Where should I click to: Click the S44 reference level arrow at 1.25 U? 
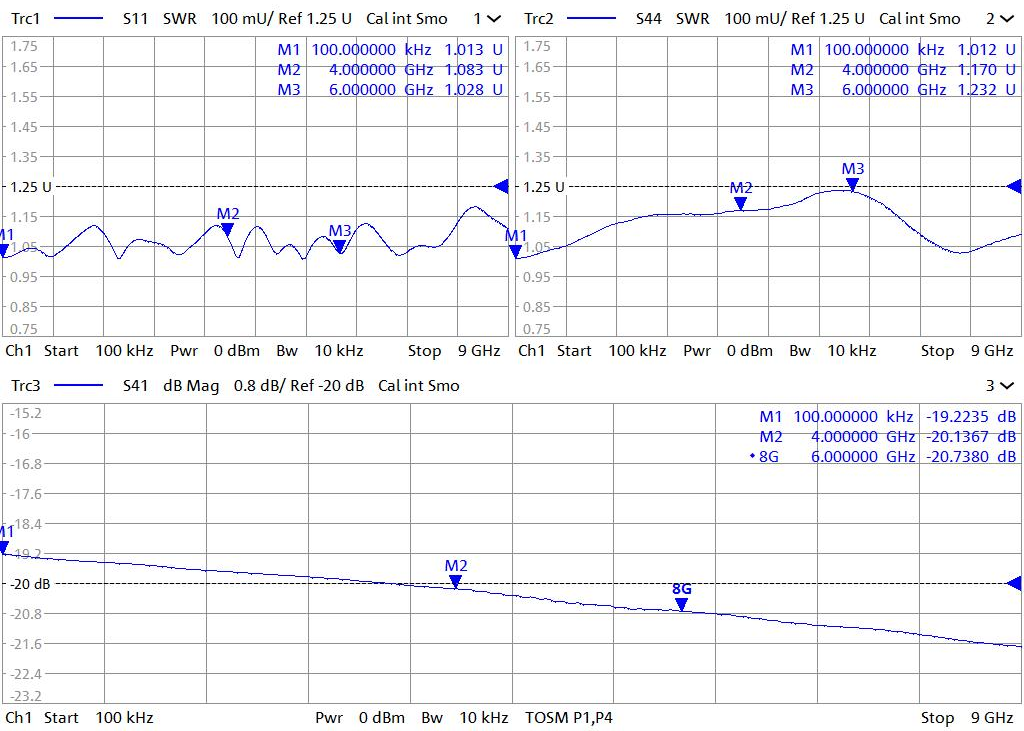[1014, 186]
